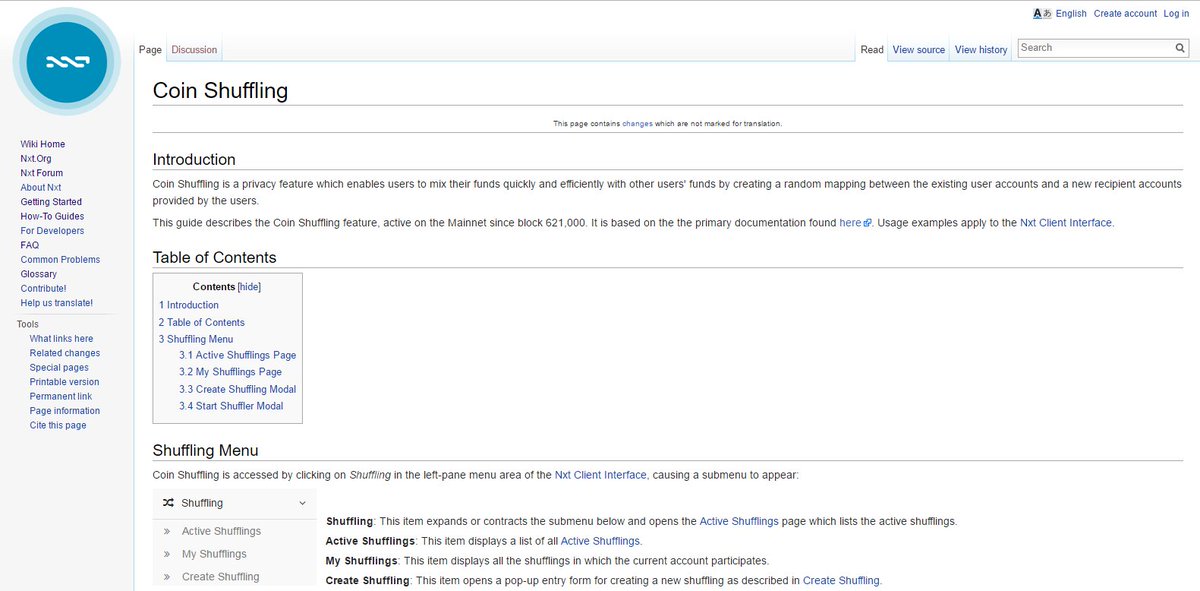Click My Shufflings item in menu image
Image resolution: width=1200 pixels, height=591 pixels.
[x=214, y=554]
